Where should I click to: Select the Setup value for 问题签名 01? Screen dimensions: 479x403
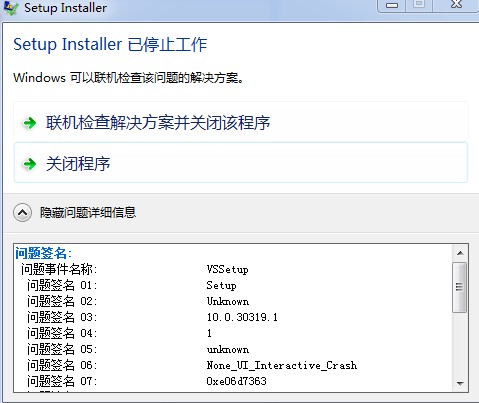coord(221,285)
